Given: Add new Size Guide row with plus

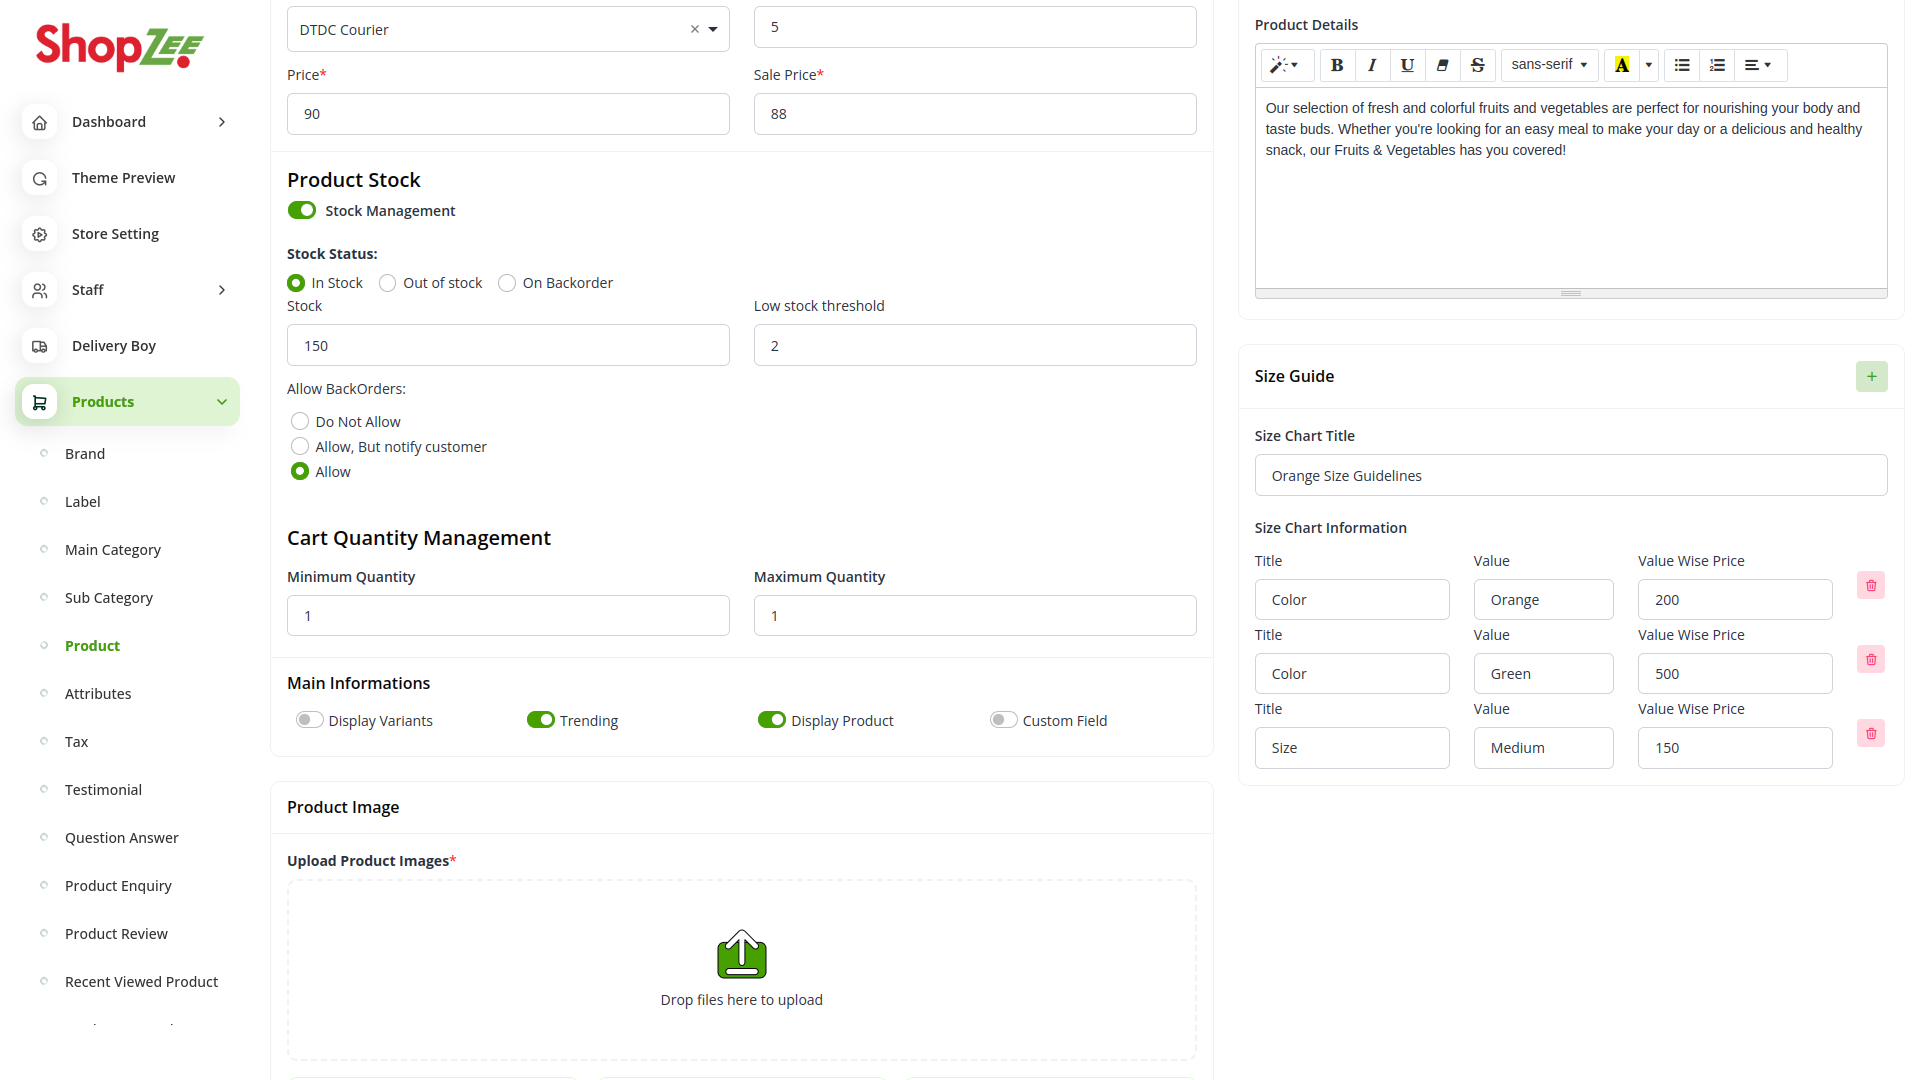Looking at the screenshot, I should coord(1871,377).
